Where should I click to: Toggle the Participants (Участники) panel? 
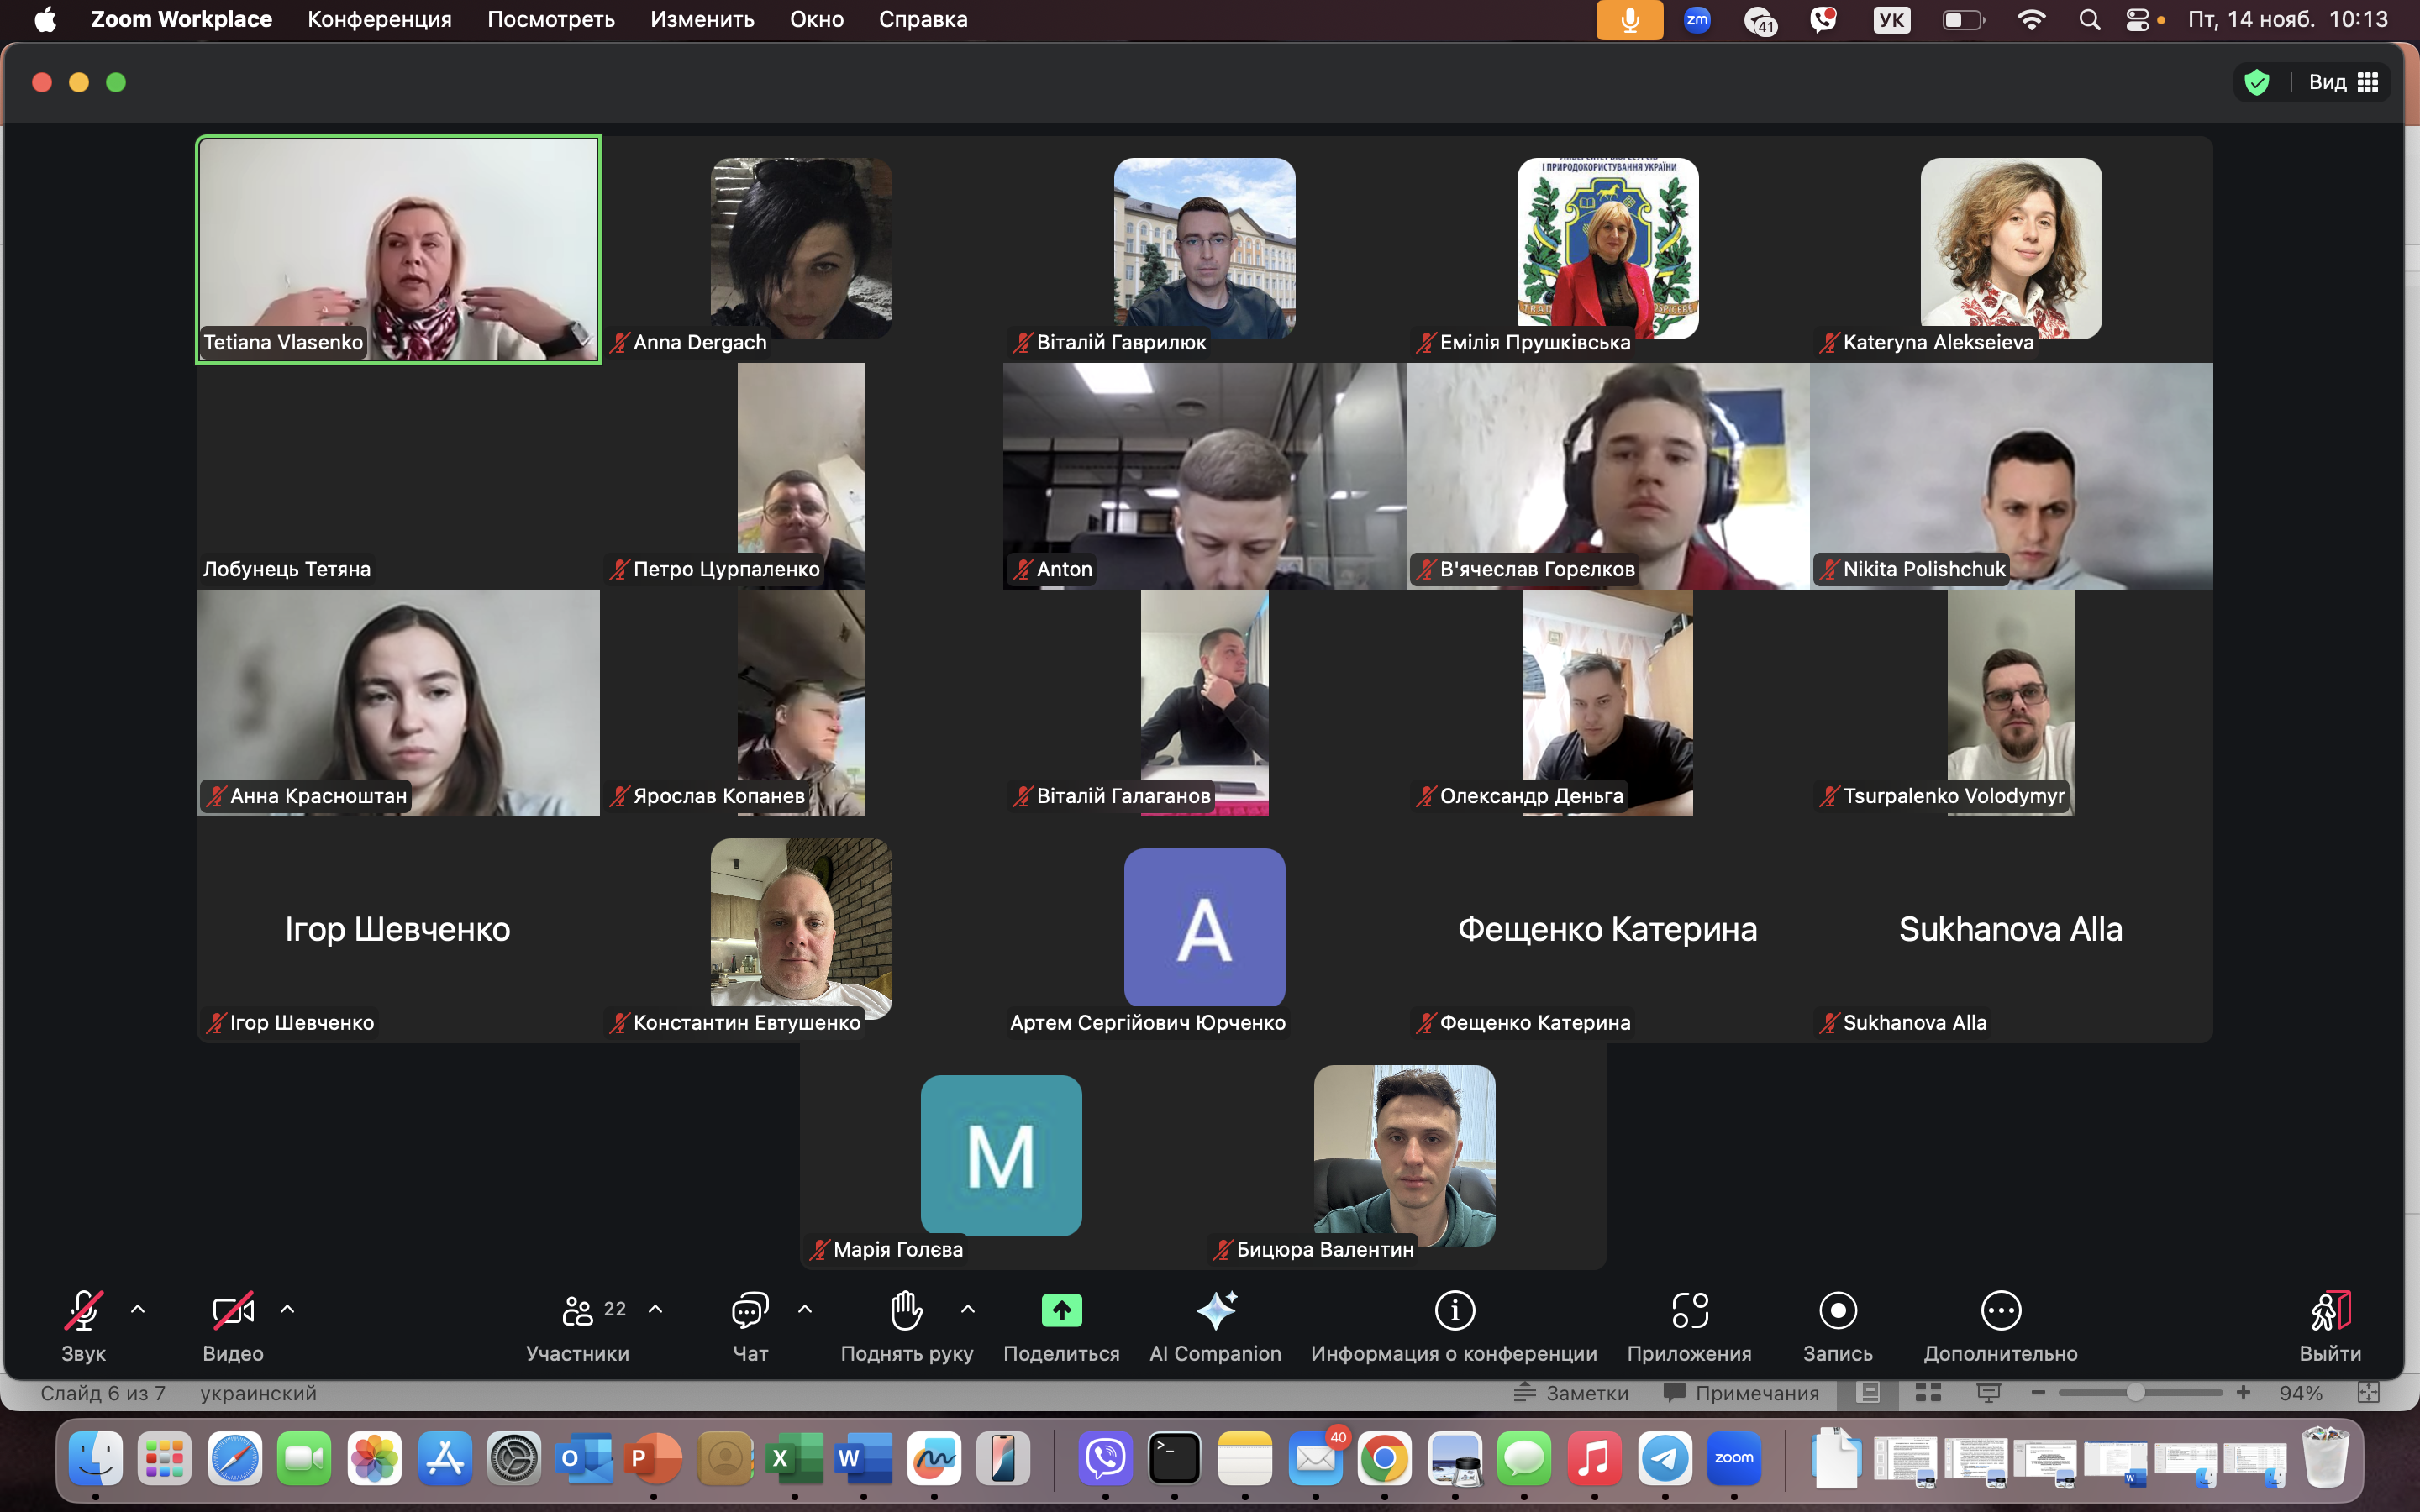tap(578, 1310)
